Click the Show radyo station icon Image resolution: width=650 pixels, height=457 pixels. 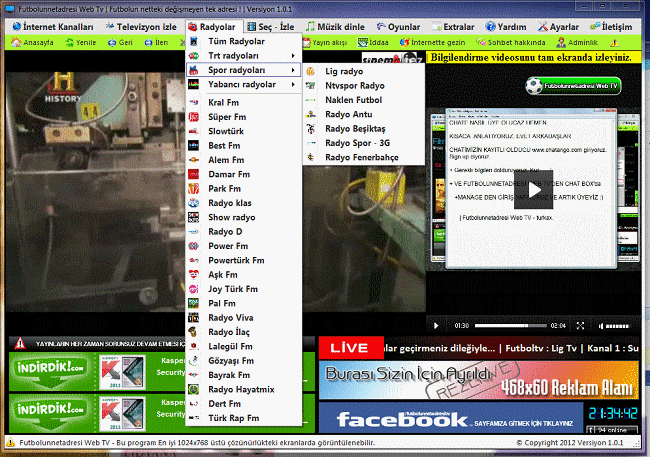194,217
